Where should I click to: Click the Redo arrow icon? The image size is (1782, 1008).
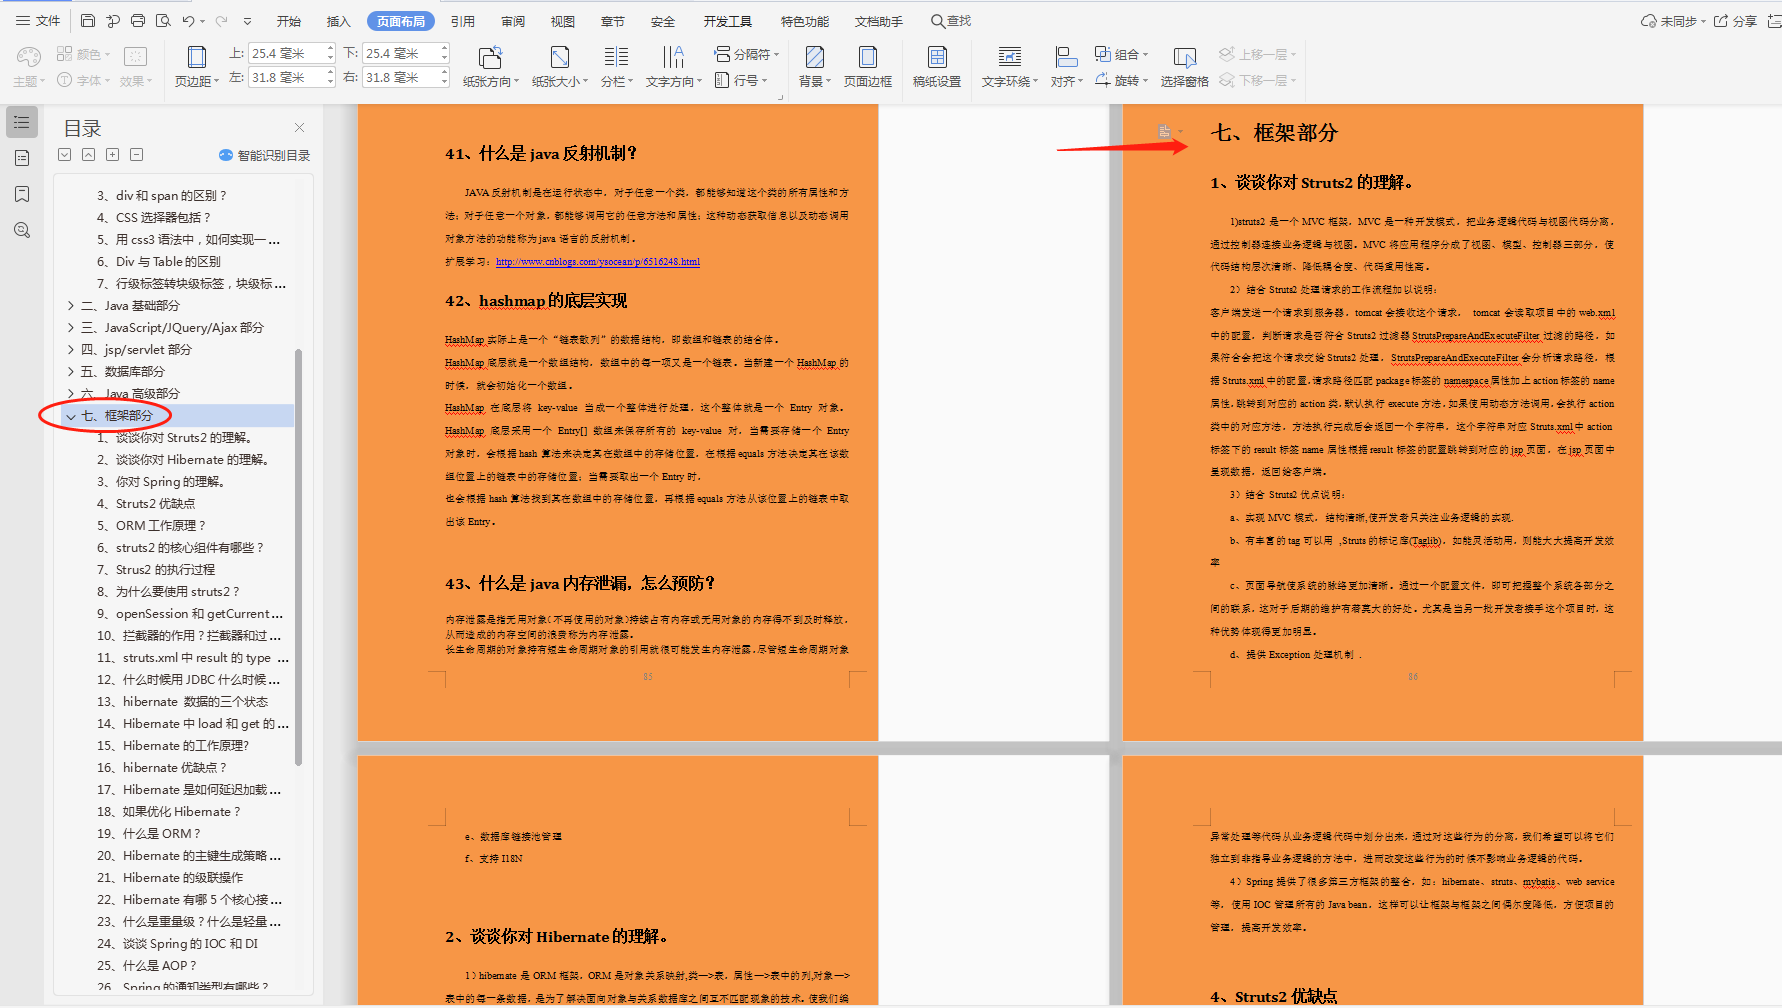(x=221, y=21)
